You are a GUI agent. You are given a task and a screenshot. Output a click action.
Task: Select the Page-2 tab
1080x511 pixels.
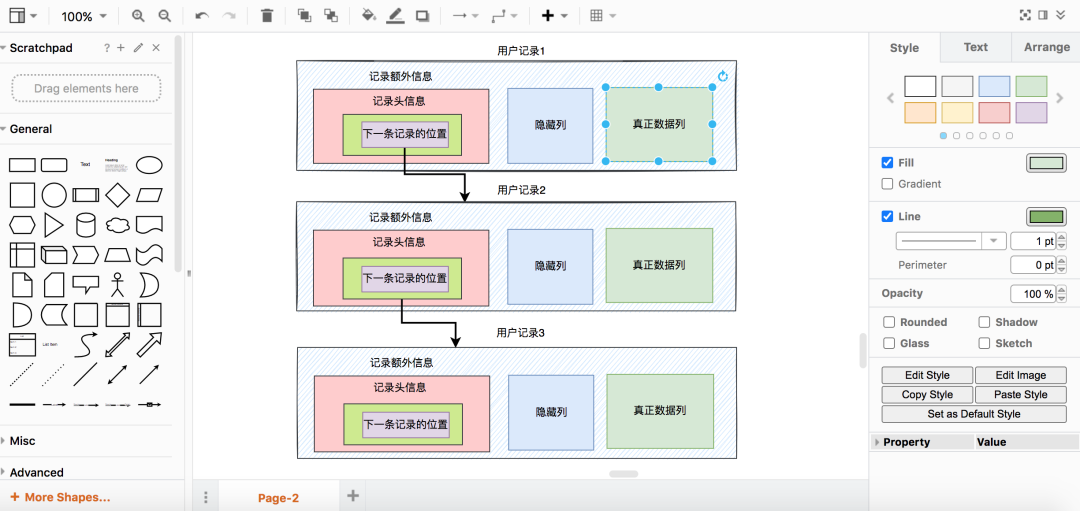click(x=278, y=498)
